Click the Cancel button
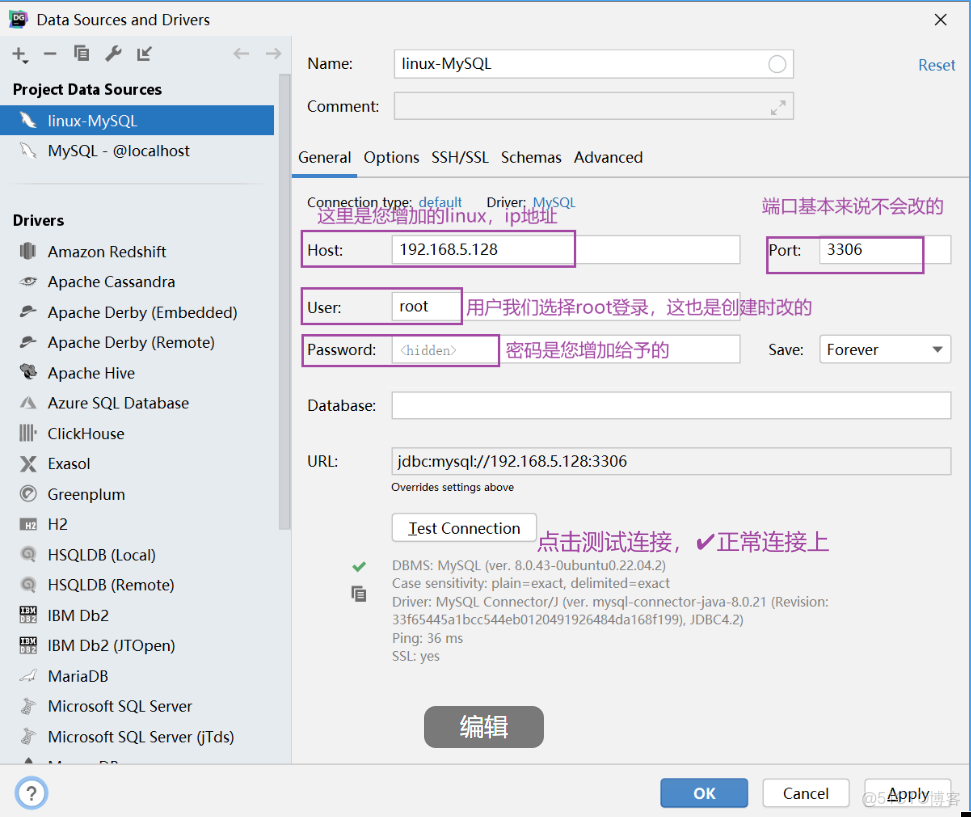Viewport: 971px width, 817px height. (806, 793)
